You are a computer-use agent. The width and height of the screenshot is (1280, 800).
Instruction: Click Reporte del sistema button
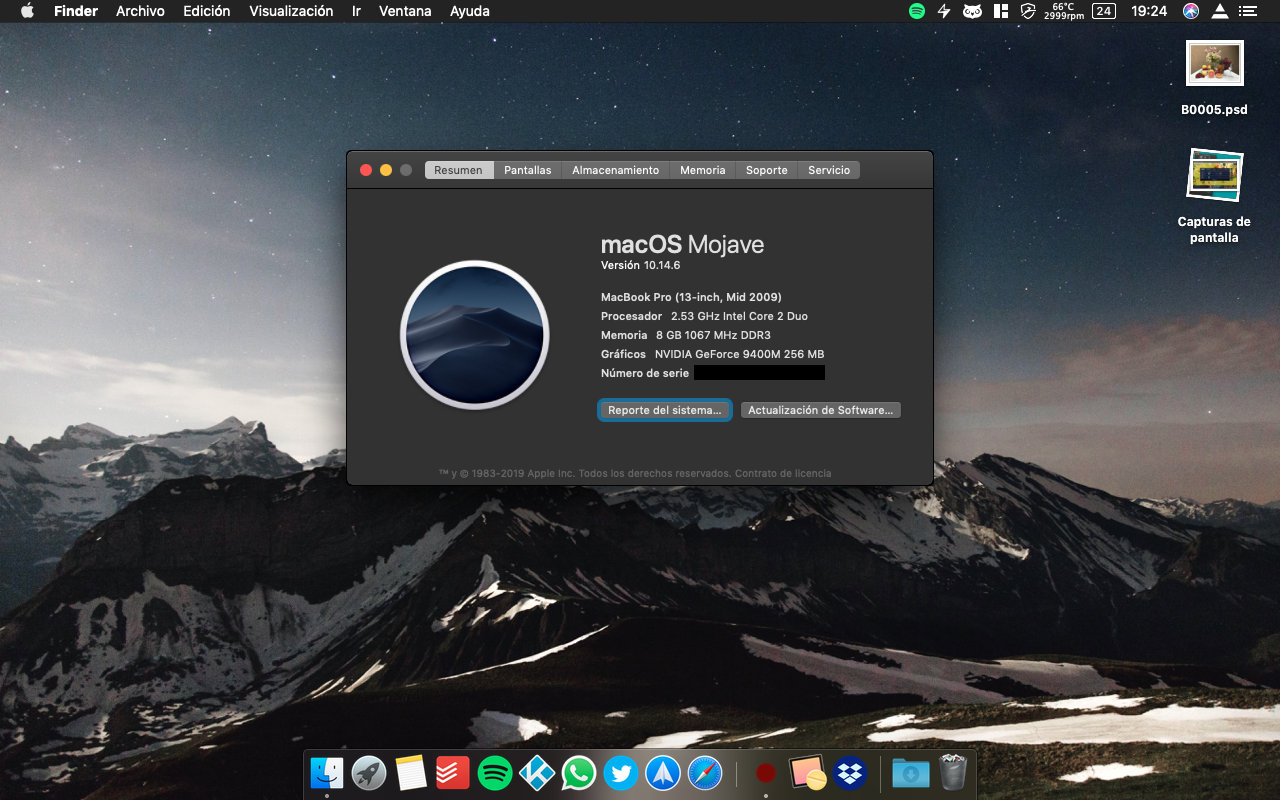point(665,410)
